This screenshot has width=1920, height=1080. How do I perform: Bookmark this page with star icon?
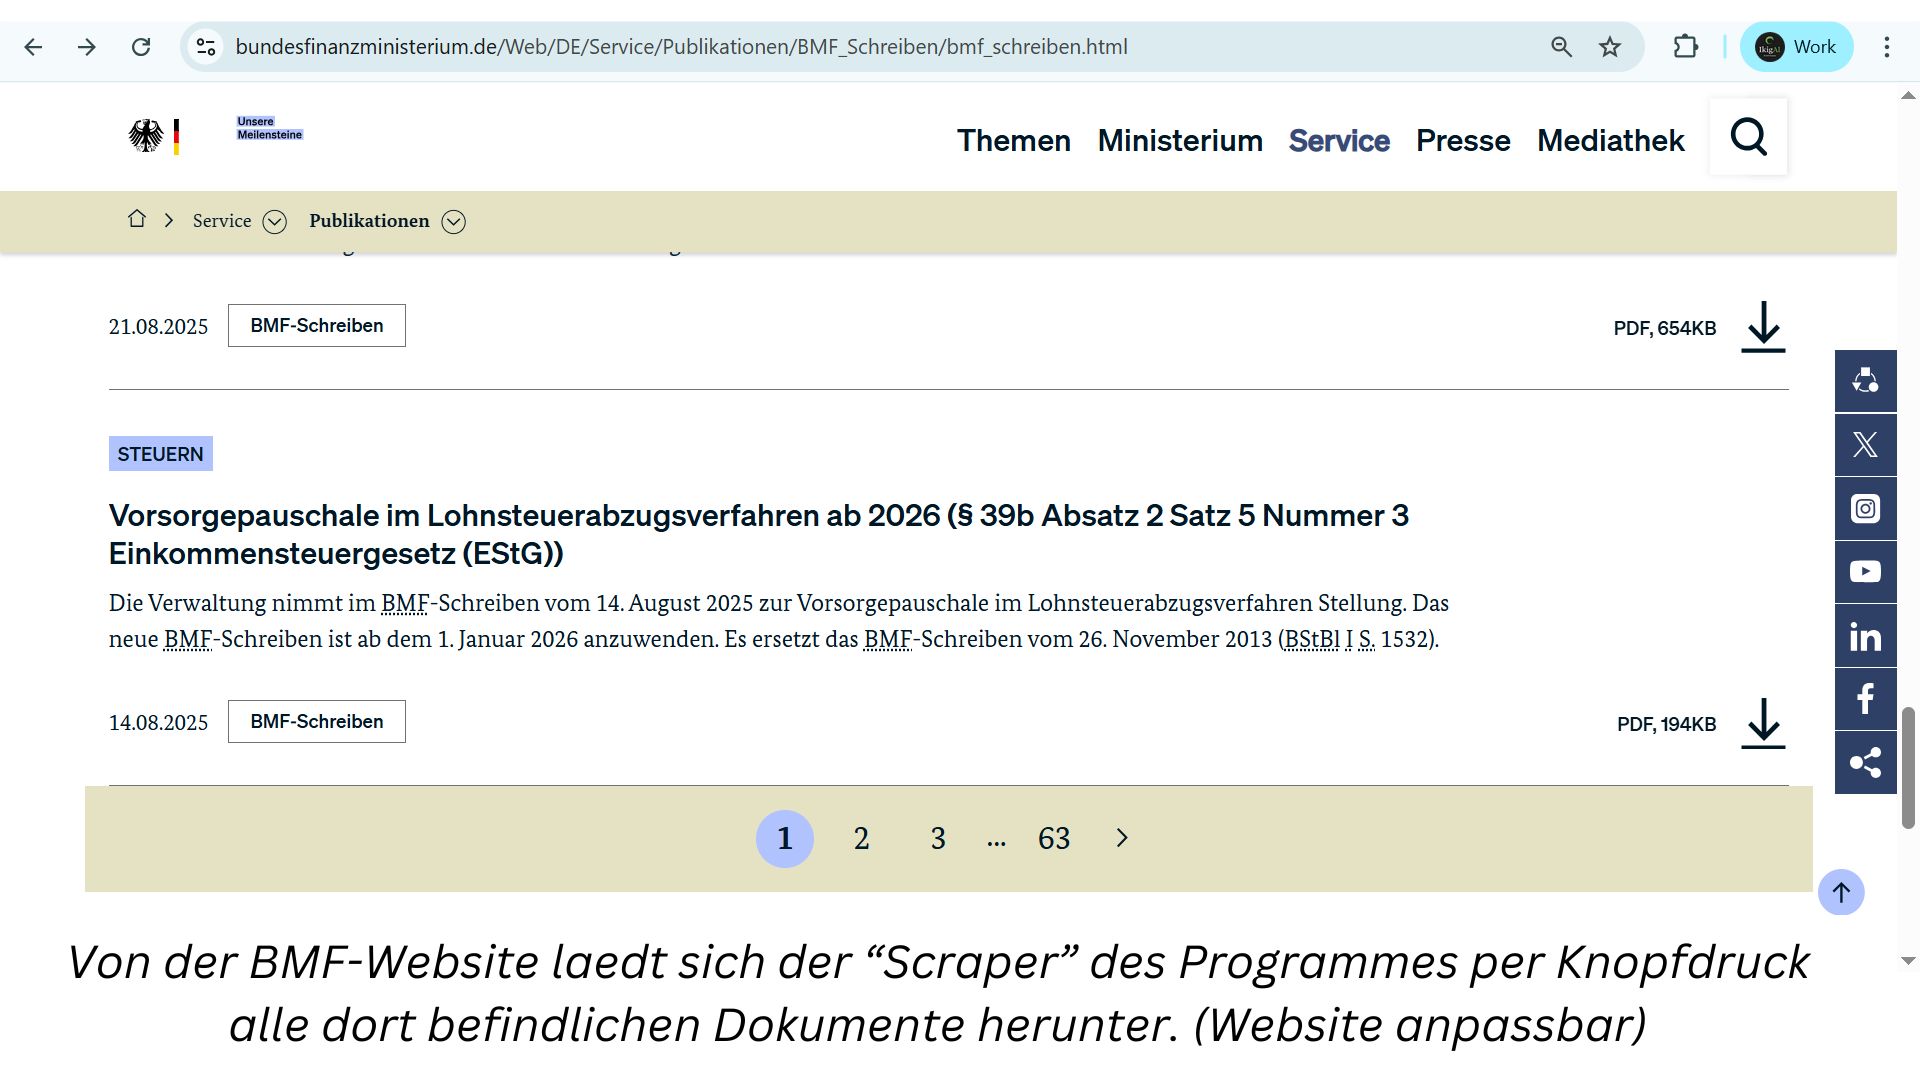click(1609, 47)
